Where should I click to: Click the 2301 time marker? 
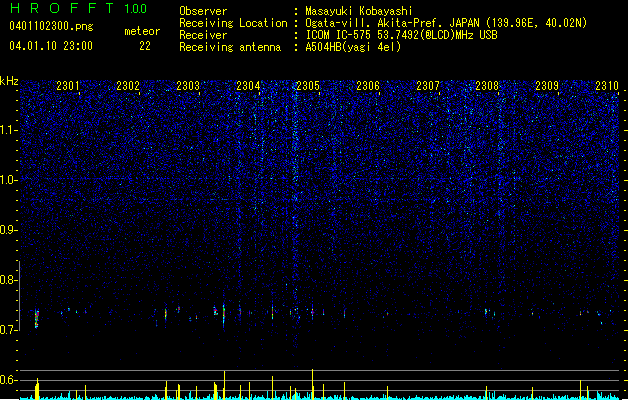[68, 86]
